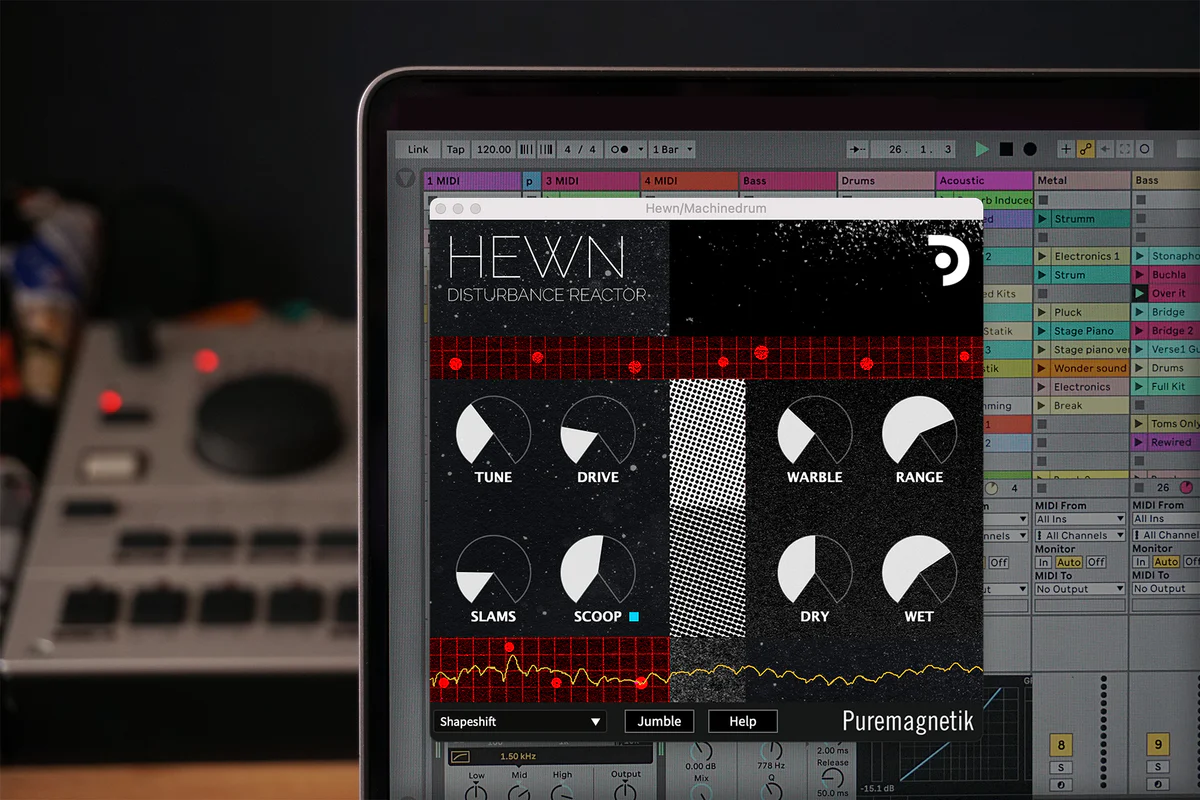The width and height of the screenshot is (1200, 800).
Task: Toggle the browser show/hide triangle icon
Action: (405, 180)
